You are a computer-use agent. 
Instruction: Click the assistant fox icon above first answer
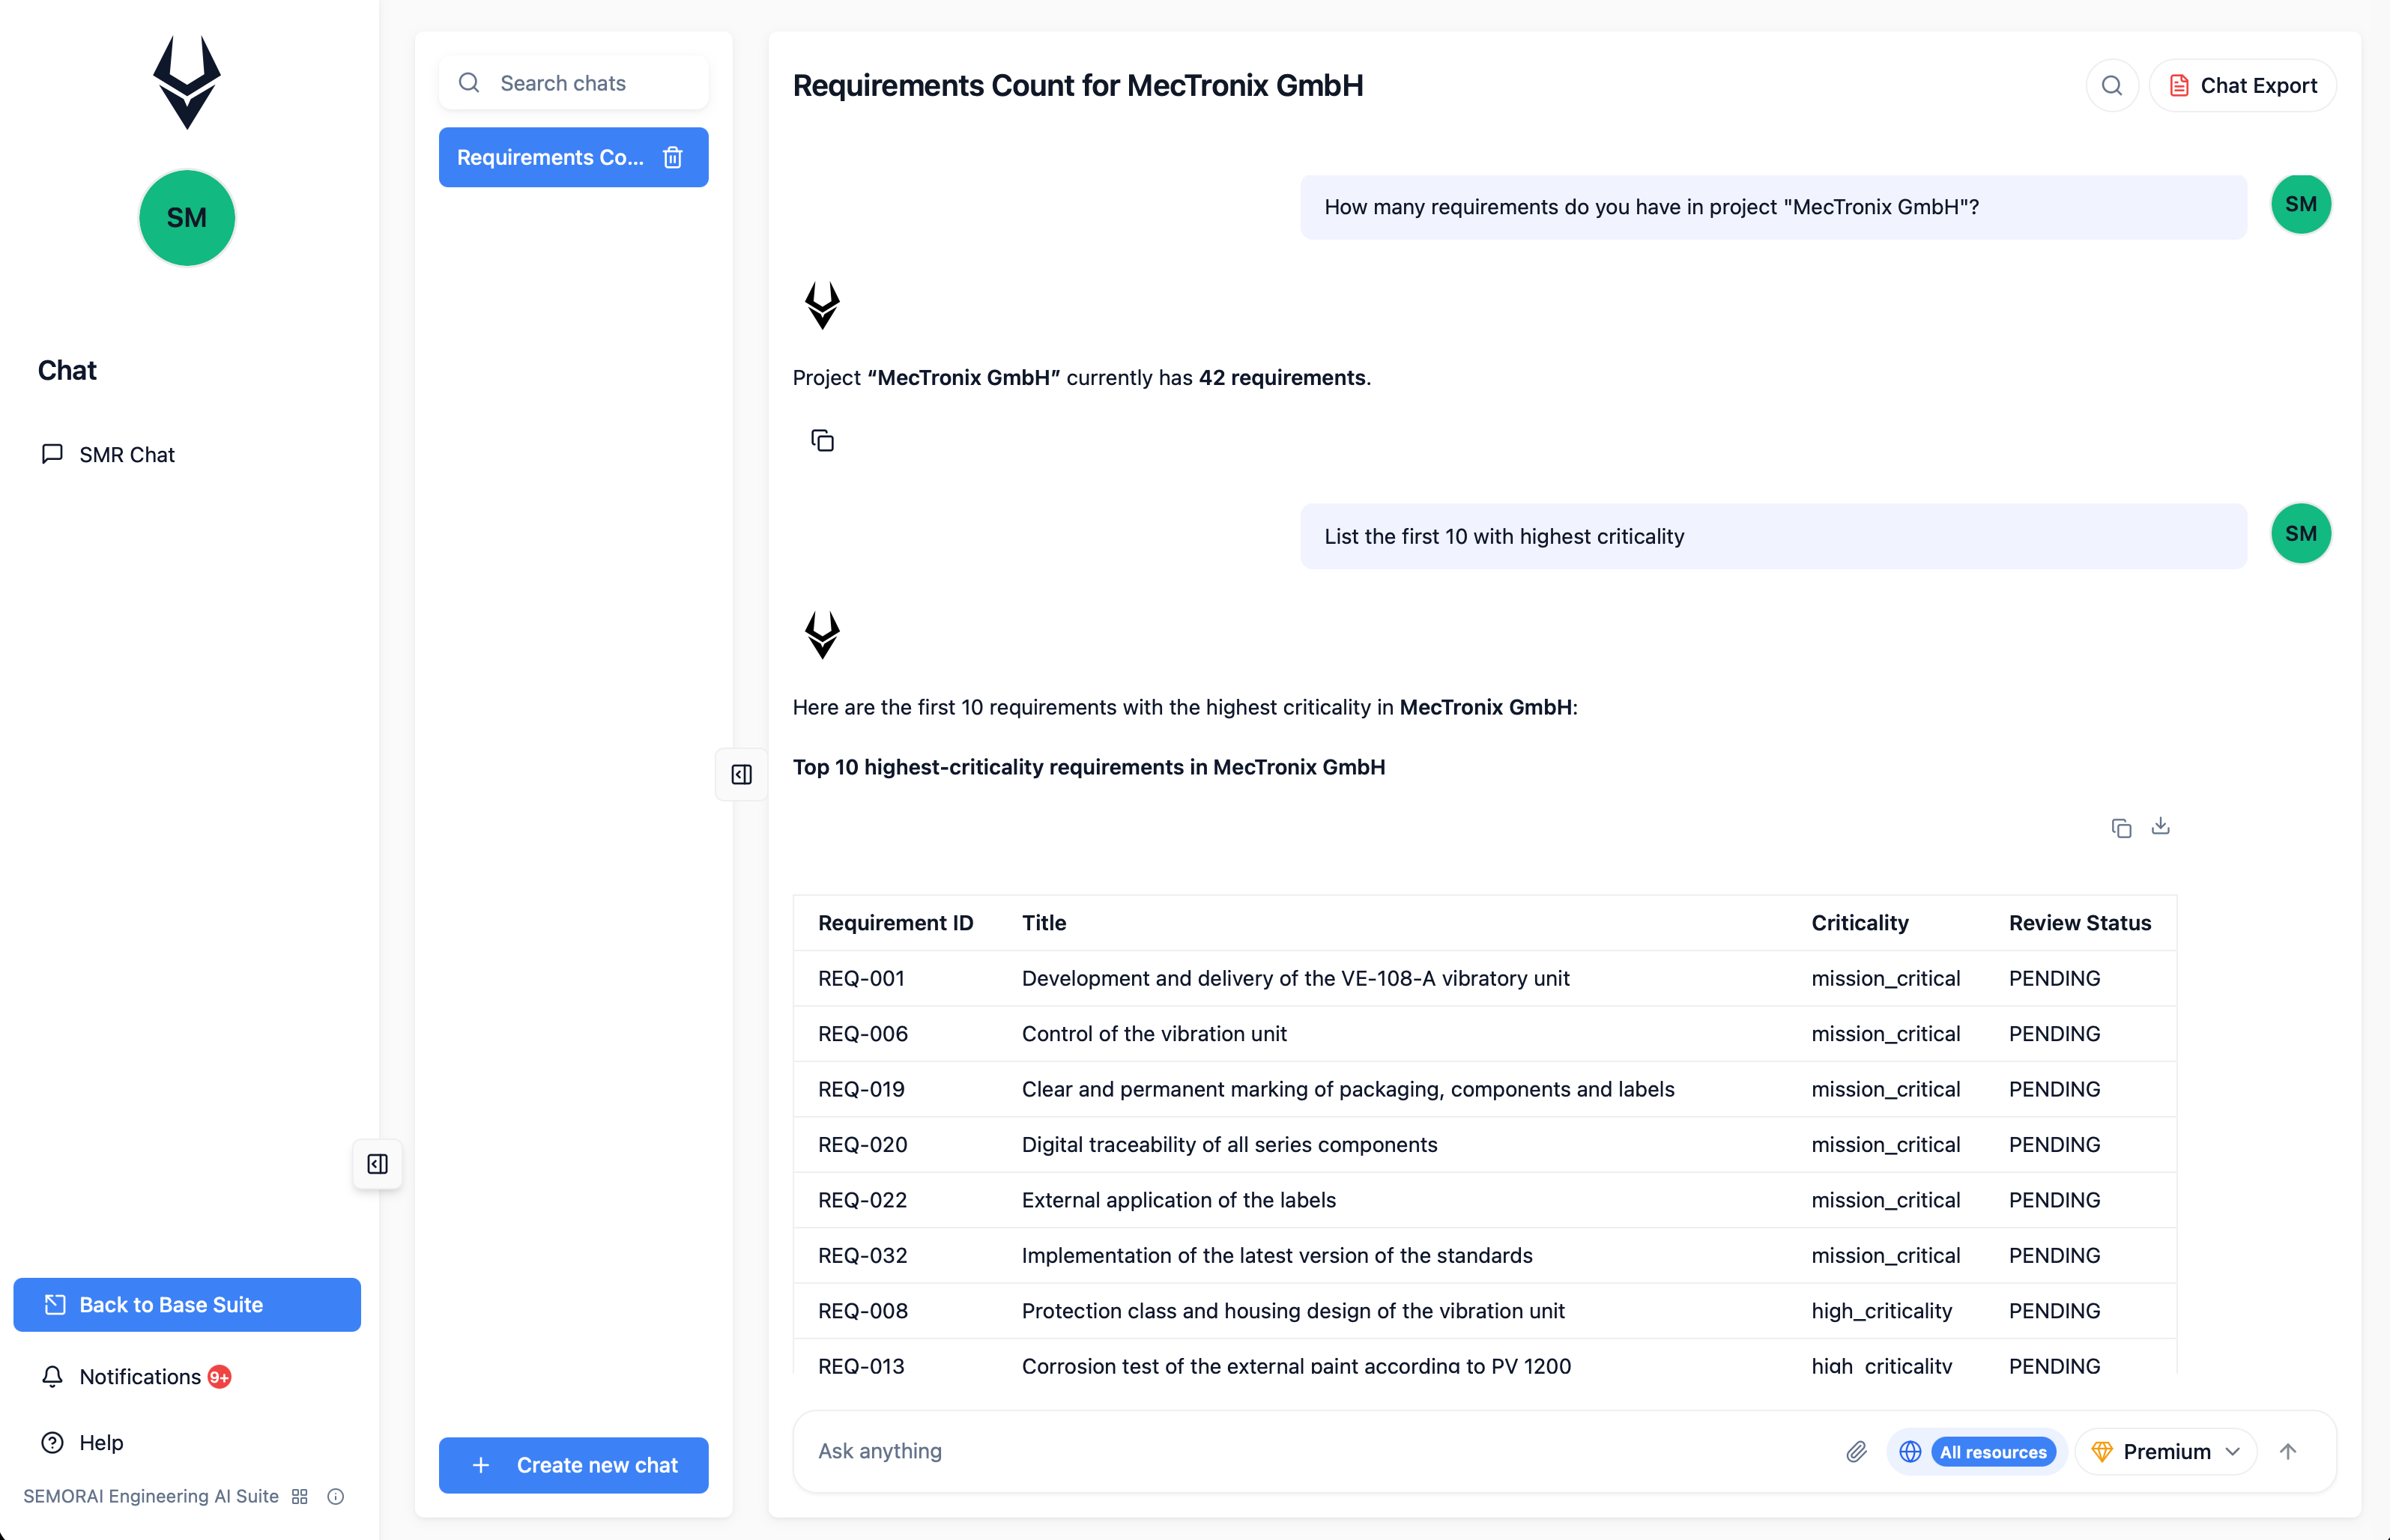(822, 305)
